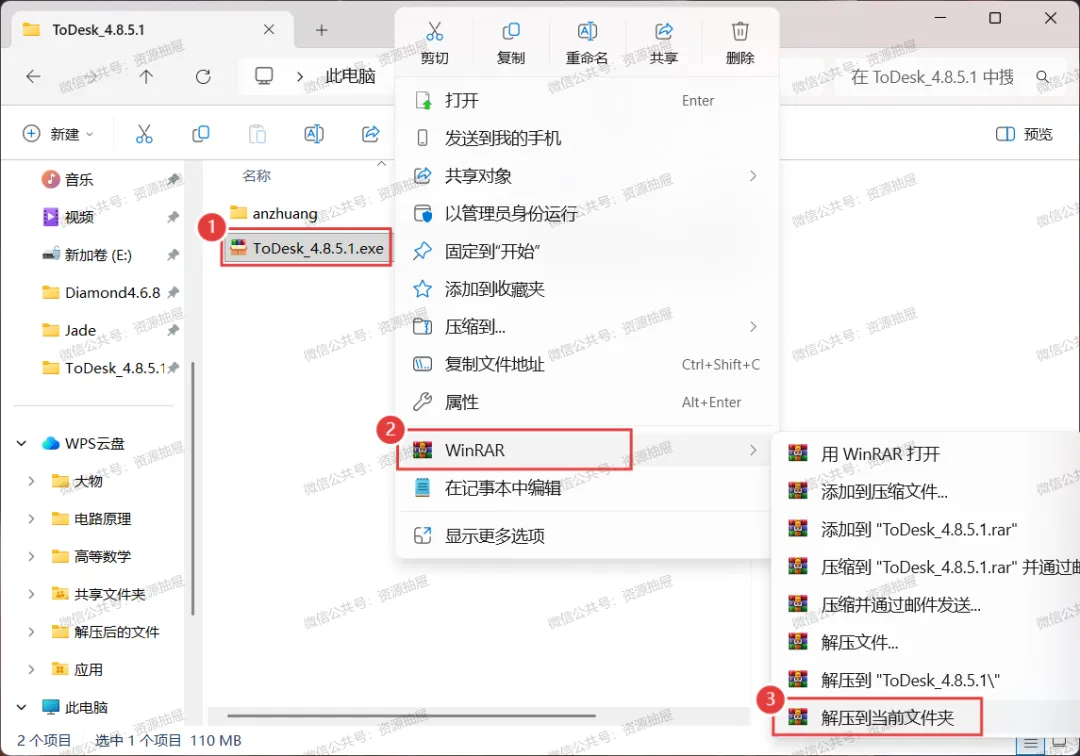The image size is (1080, 756).
Task: Click 此电脑 in address breadcrumb
Action: 350,76
